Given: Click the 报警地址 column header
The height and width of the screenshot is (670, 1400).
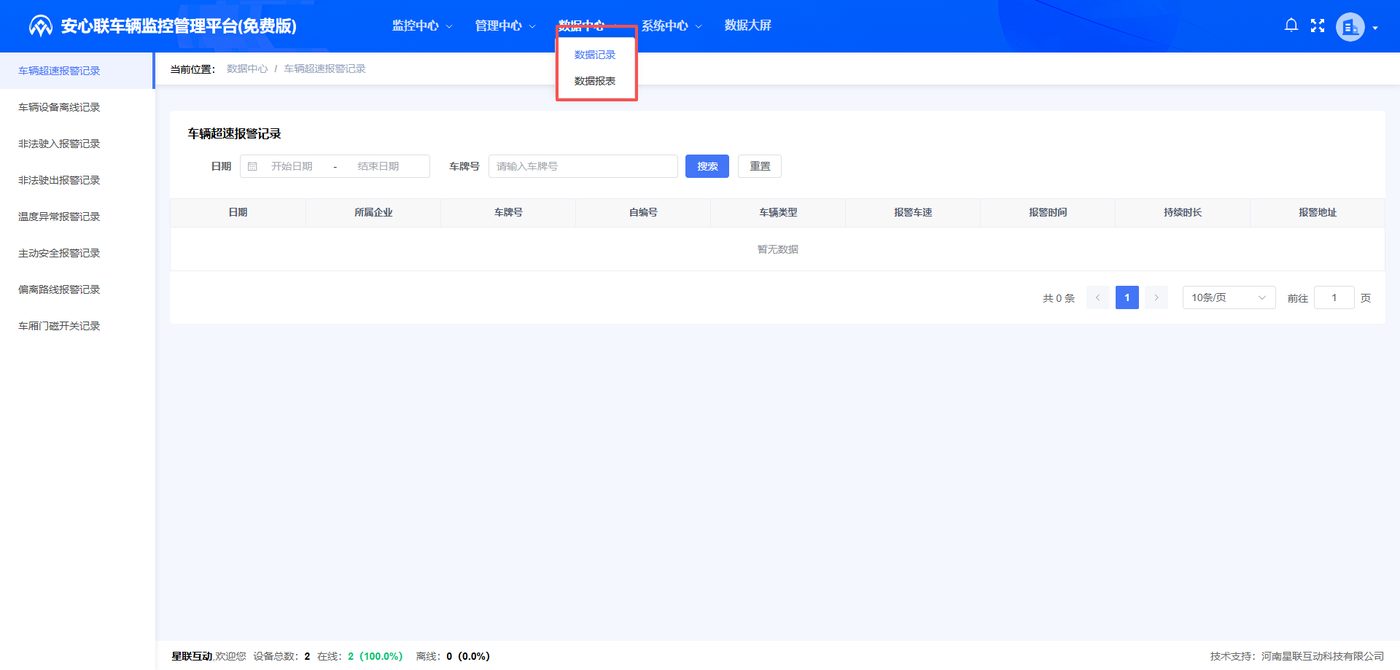Looking at the screenshot, I should click(x=1318, y=213).
